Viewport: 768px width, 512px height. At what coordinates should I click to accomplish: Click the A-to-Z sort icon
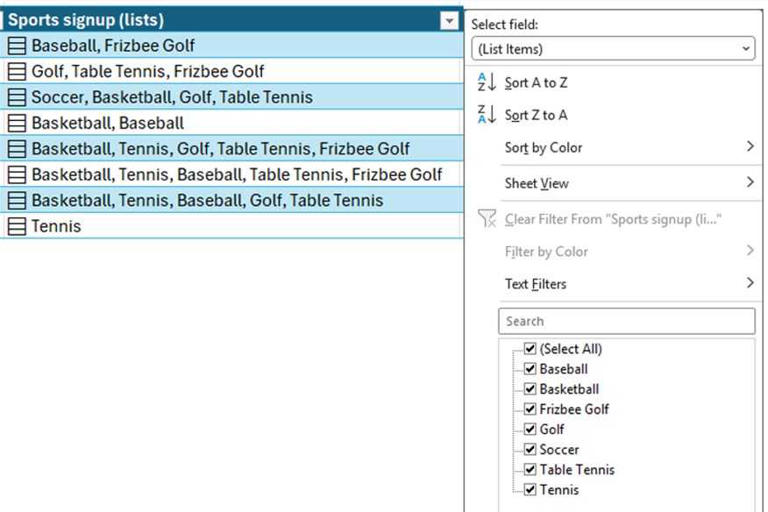click(487, 82)
